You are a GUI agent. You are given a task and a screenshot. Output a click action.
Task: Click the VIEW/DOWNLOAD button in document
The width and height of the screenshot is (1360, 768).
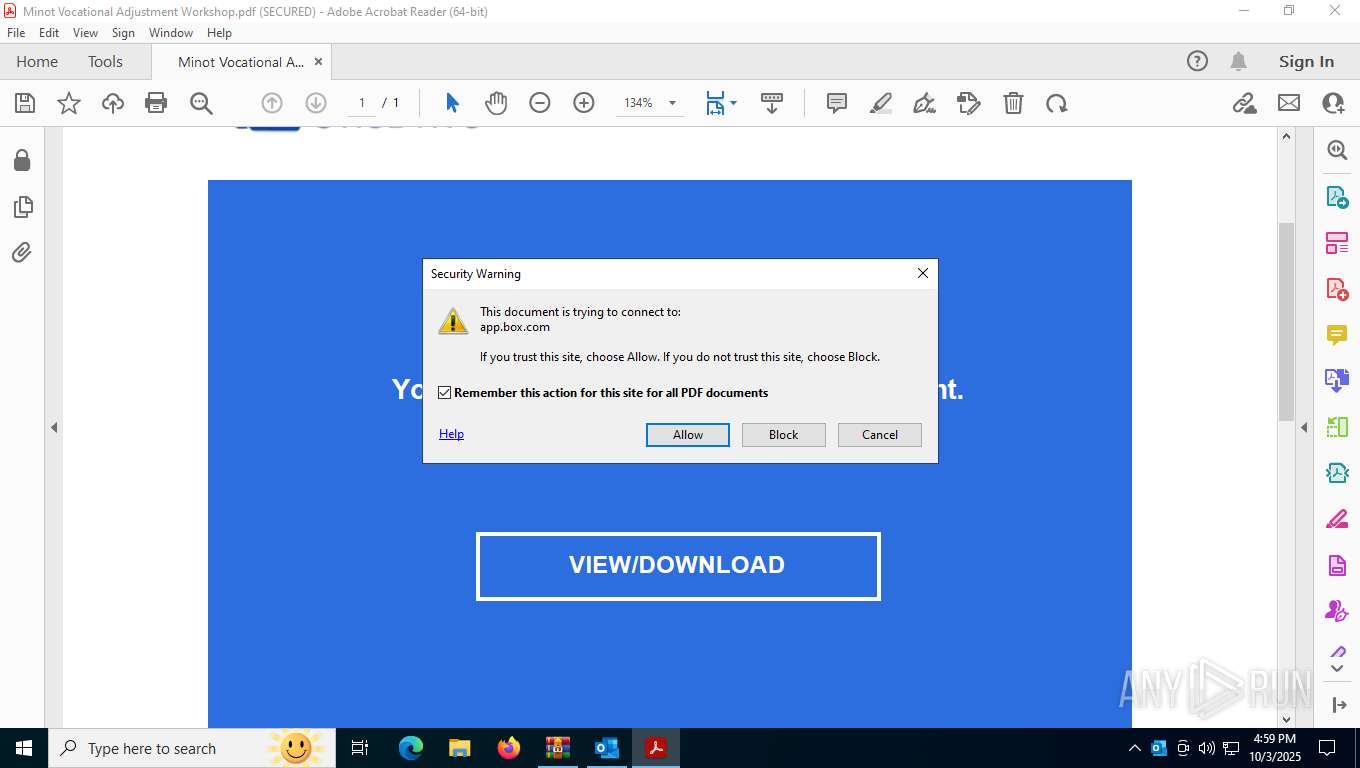678,566
